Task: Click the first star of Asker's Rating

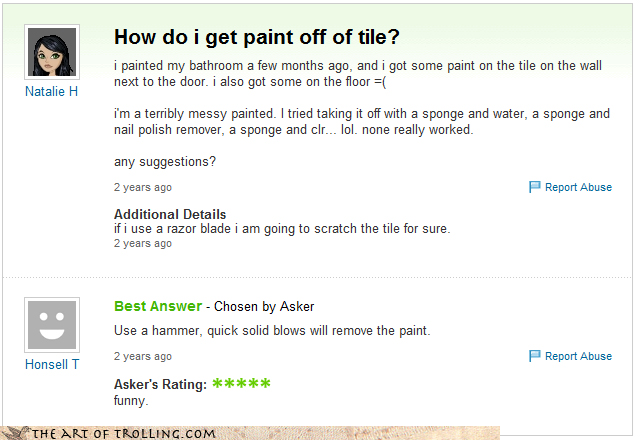Action: [x=218, y=384]
